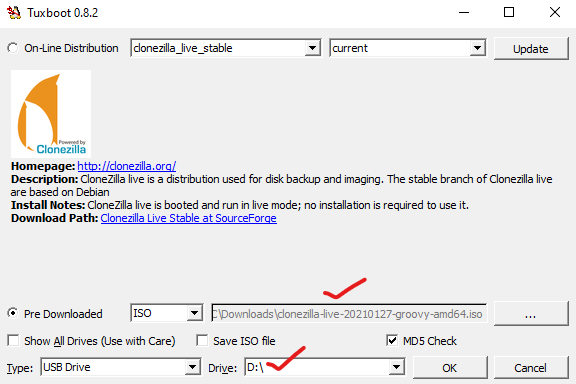Maximize the Tuxboot window

pos(509,12)
